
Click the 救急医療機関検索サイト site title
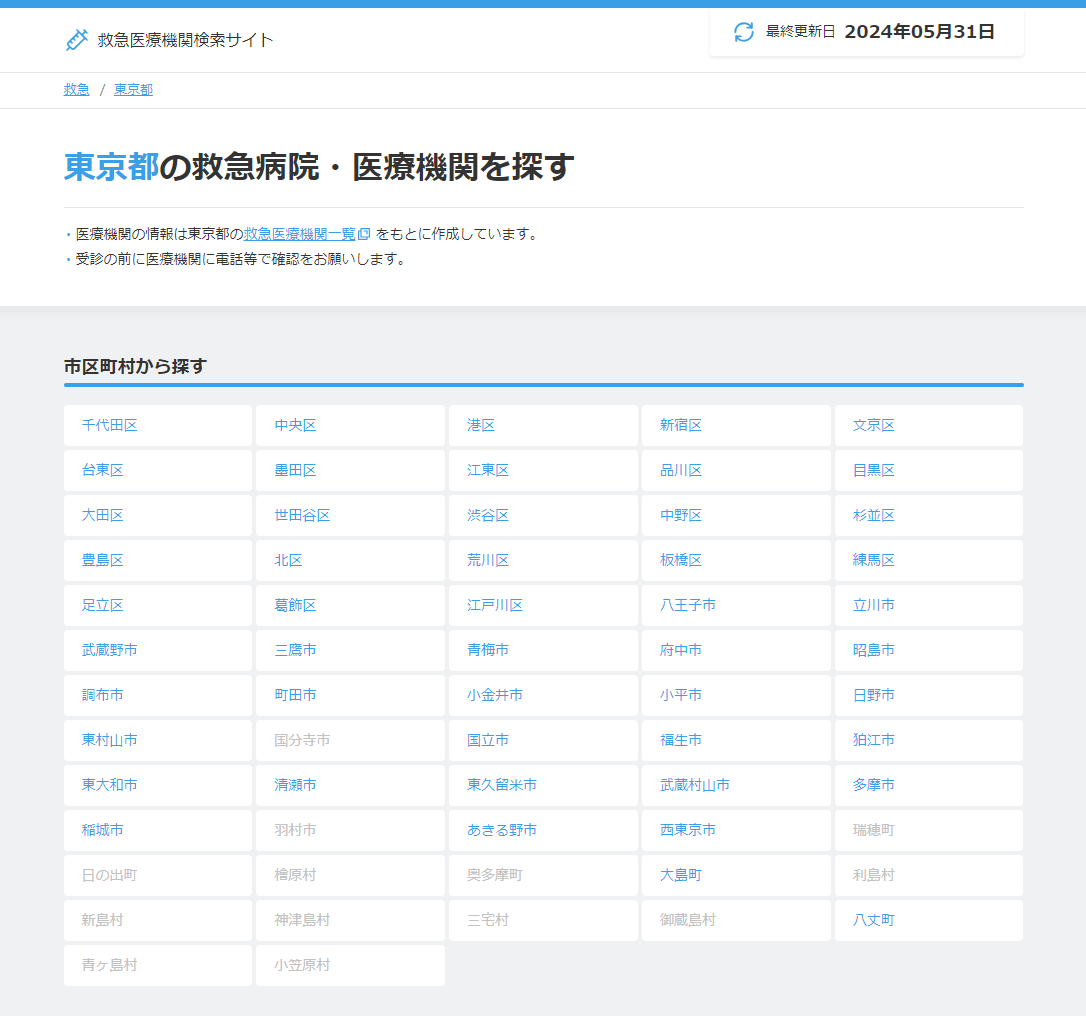pyautogui.click(x=185, y=40)
